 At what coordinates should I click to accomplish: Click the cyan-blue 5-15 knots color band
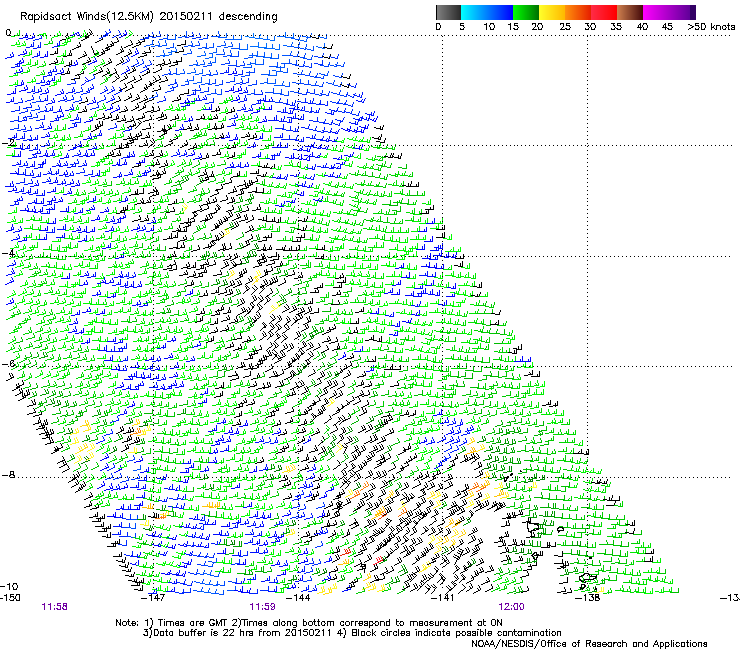pyautogui.click(x=487, y=12)
